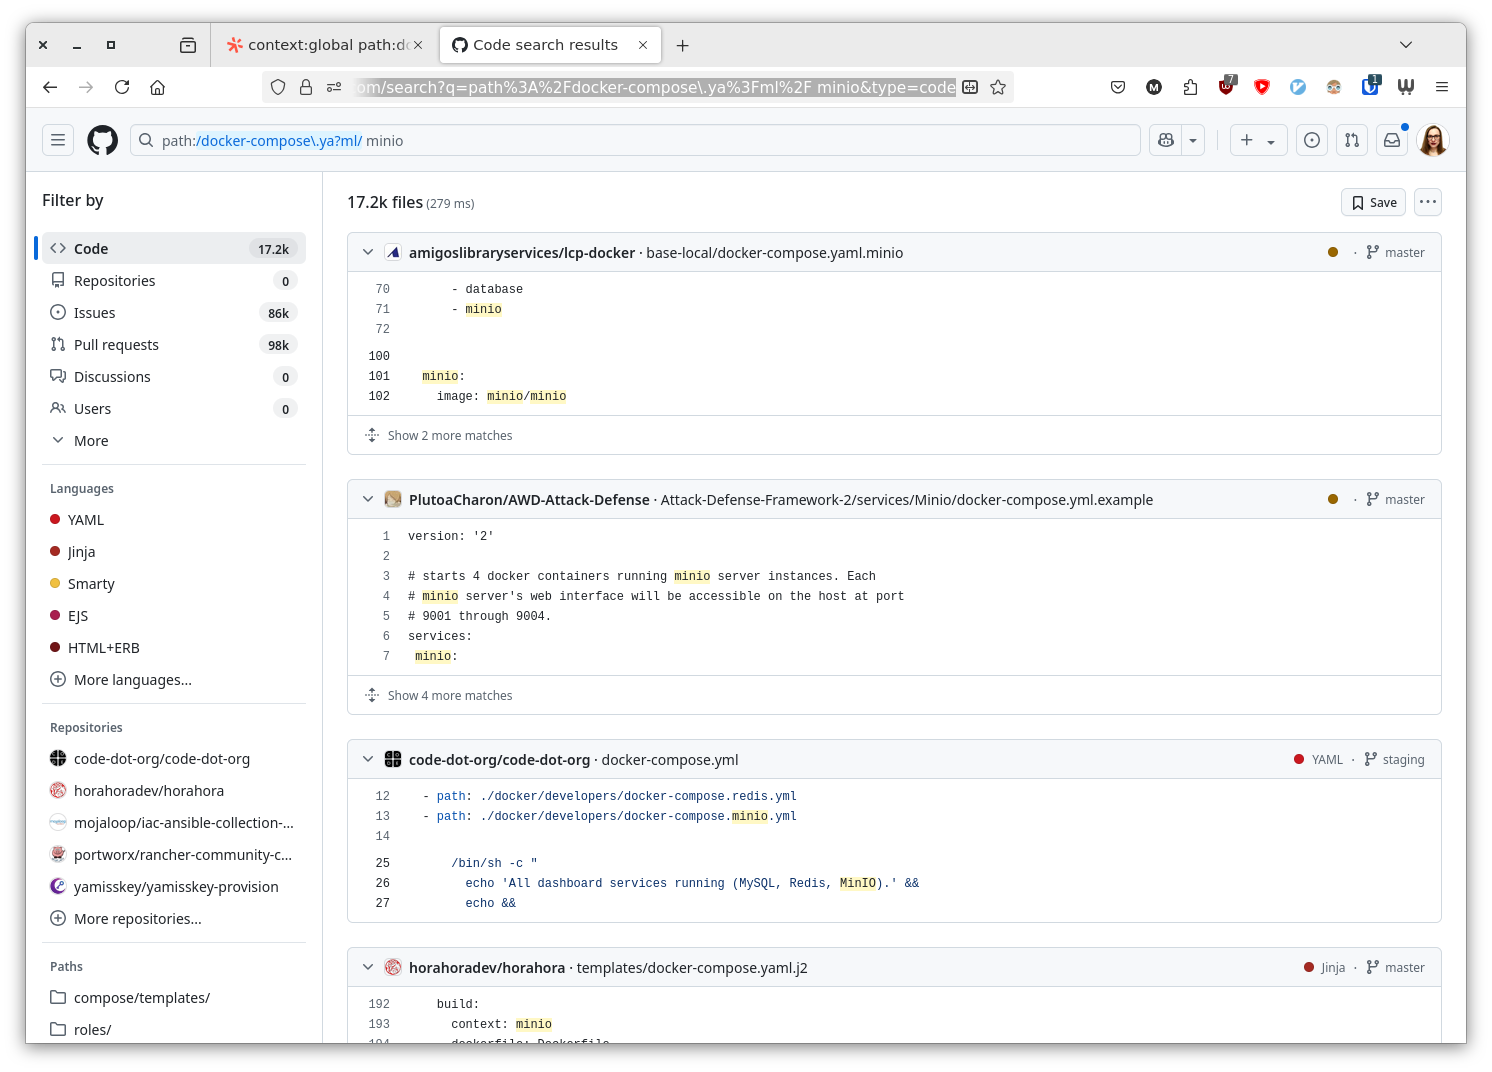Open a new browser tab

tap(682, 45)
